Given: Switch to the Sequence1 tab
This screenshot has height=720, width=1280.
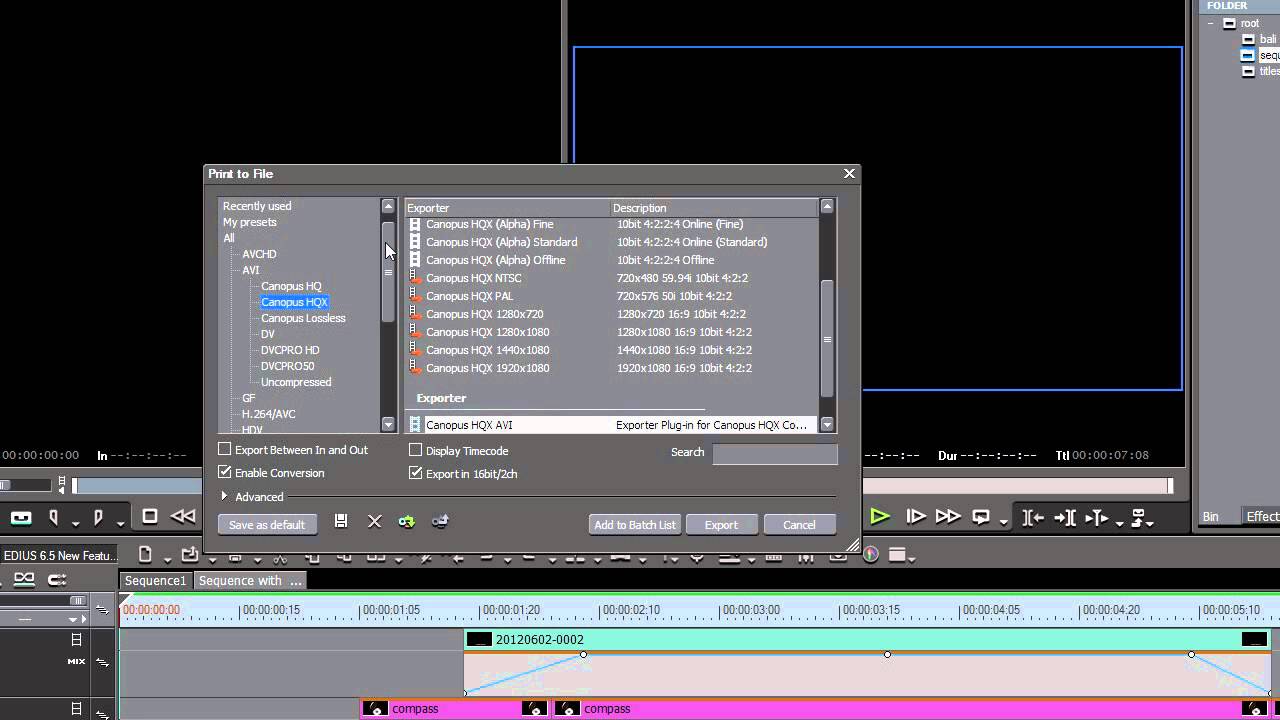Looking at the screenshot, I should coord(155,581).
